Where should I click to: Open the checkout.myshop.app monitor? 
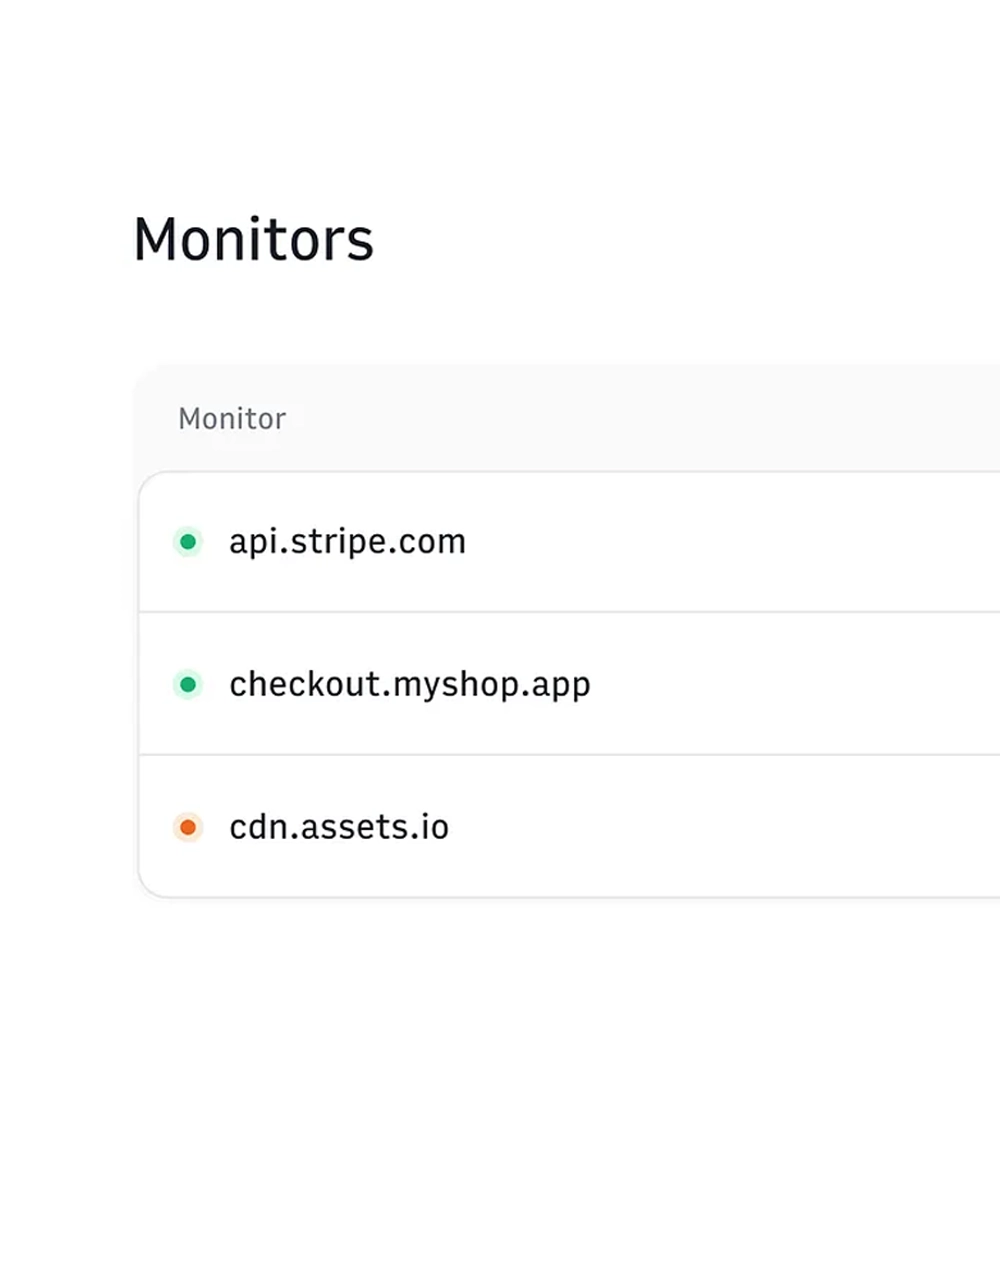point(409,685)
